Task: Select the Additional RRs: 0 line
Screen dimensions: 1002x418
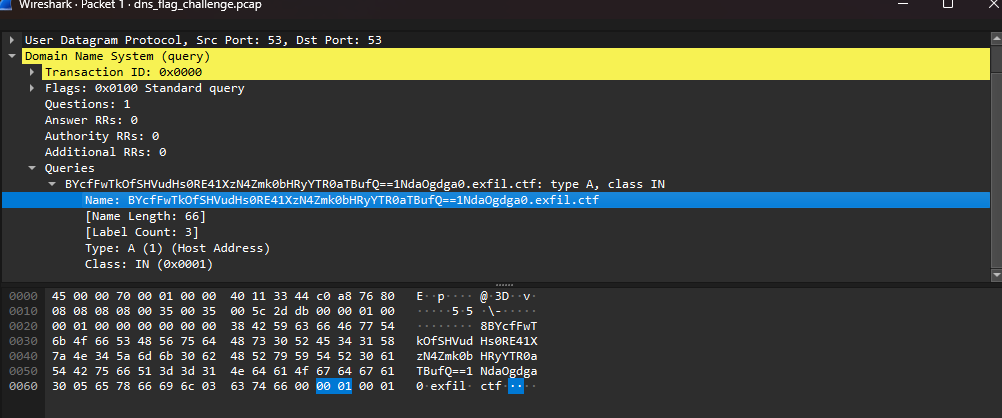Action: tap(105, 152)
